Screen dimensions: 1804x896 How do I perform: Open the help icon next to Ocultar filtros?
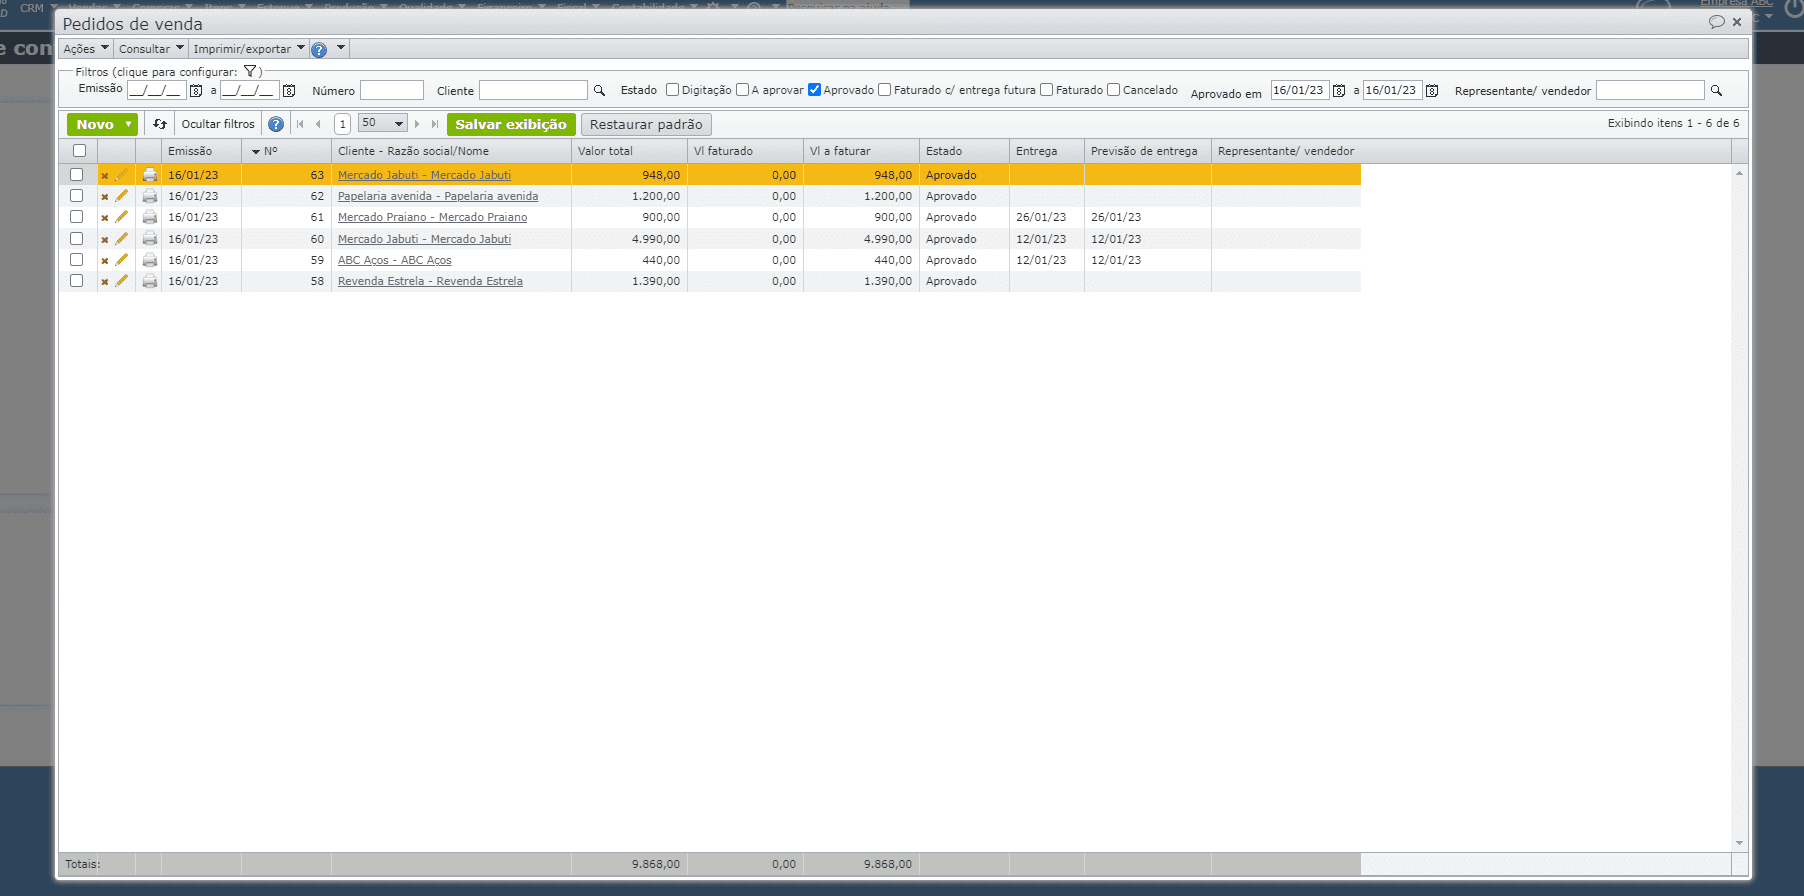(276, 124)
